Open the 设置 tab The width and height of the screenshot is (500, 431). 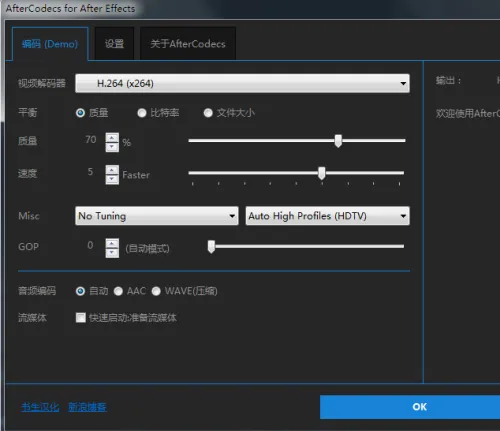114,44
